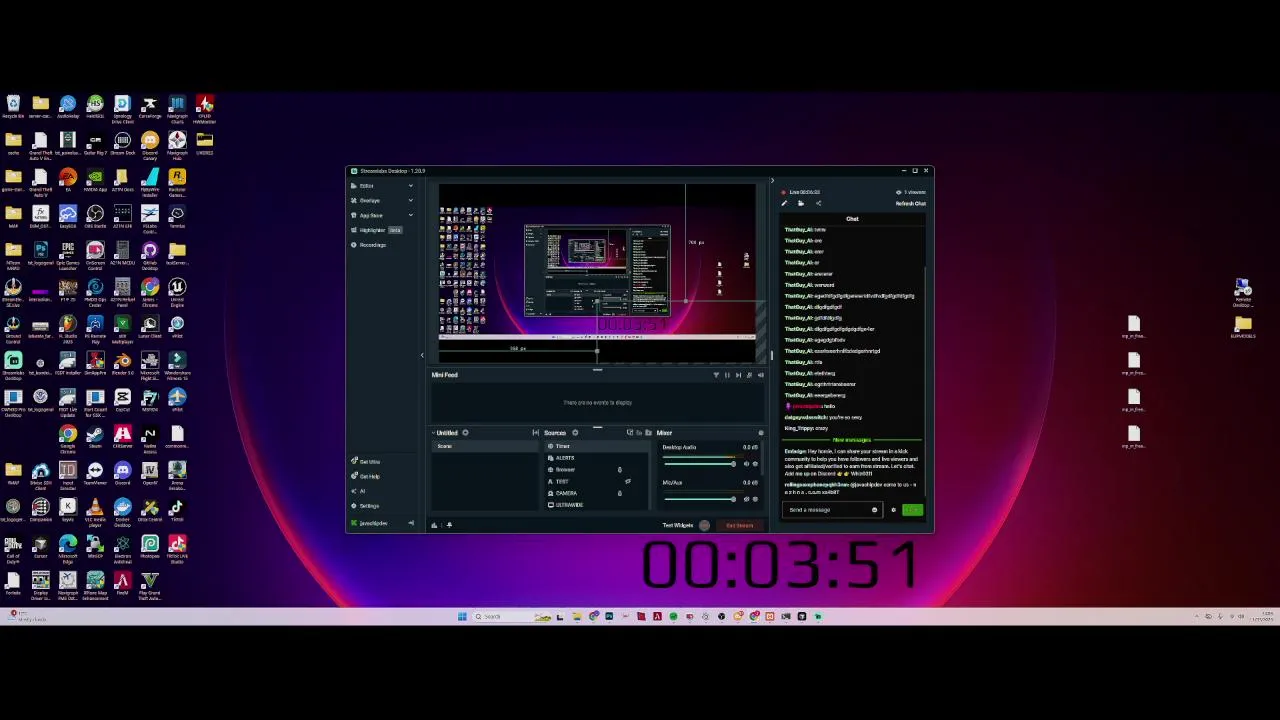Open scene transitions icon beside Sources
1280x720 pixels.
coord(535,433)
